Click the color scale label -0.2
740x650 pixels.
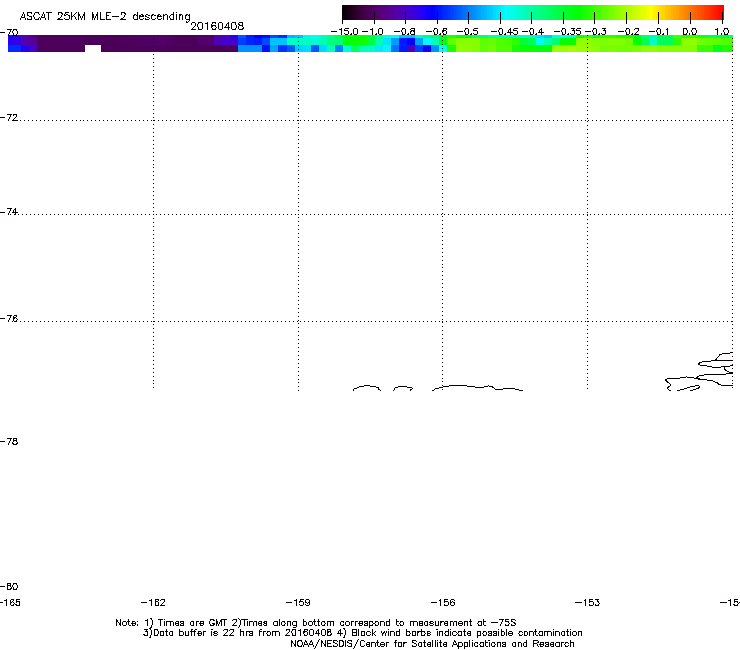[x=629, y=32]
